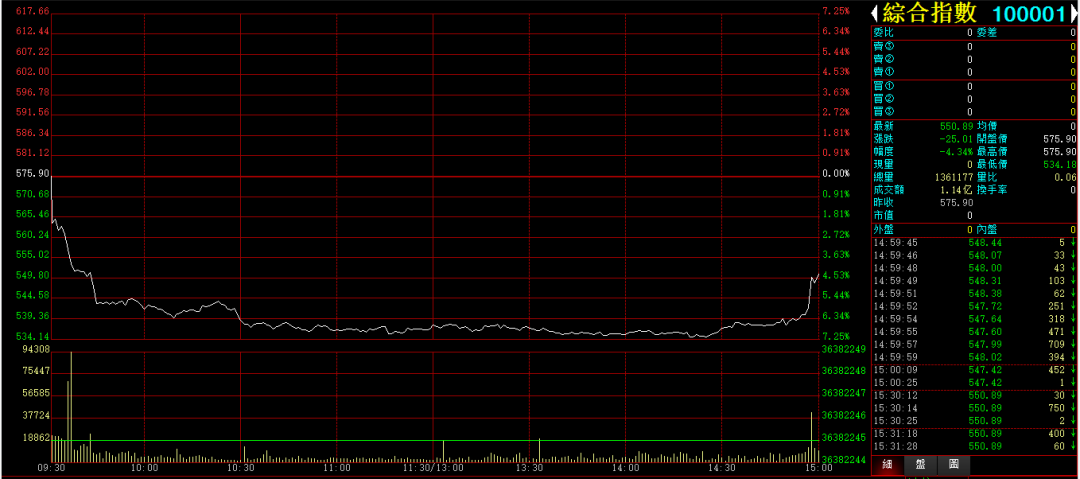Screen dimensions: 1080x479
Task: Click the 委比 label
Action: pyautogui.click(x=883, y=32)
